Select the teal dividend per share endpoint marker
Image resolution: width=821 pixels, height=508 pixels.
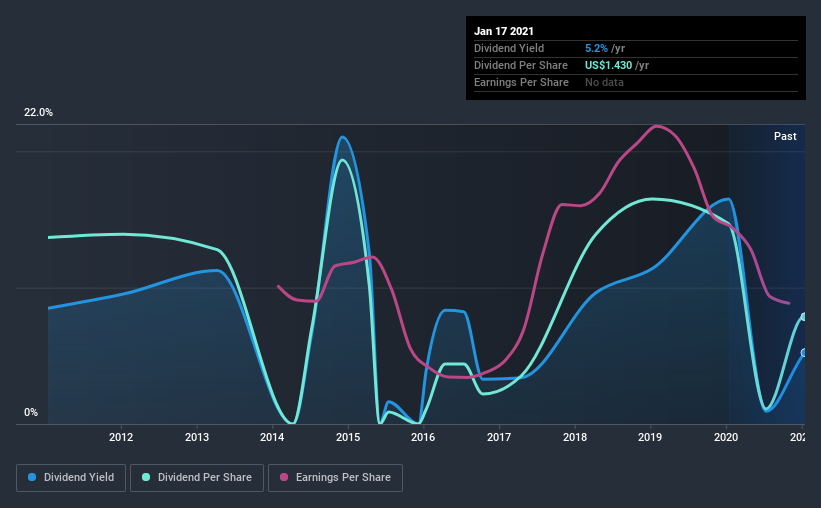[x=803, y=317]
